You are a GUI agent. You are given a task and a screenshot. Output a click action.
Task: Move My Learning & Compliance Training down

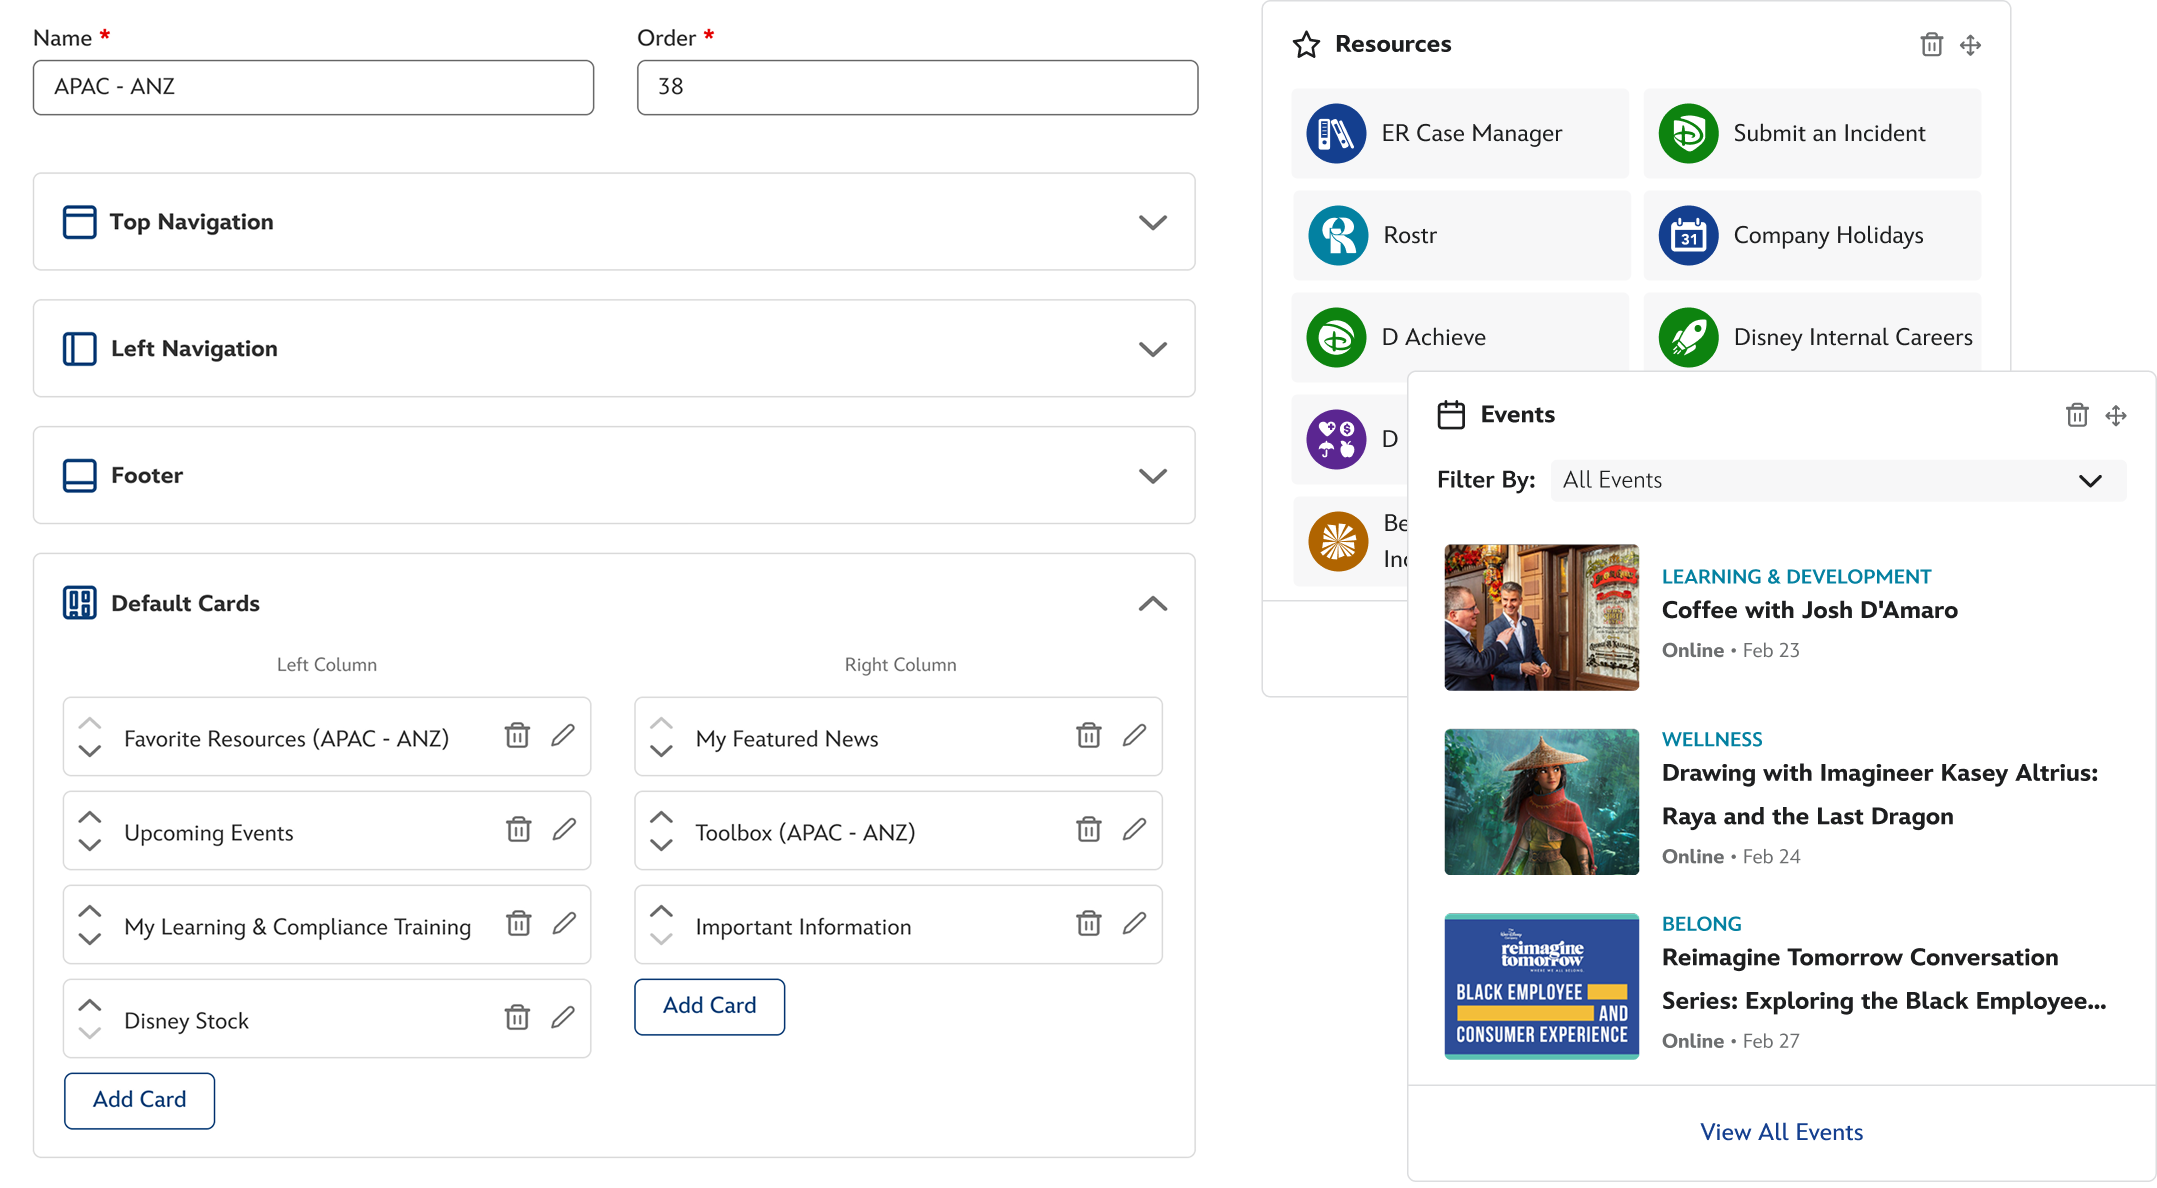(90, 939)
